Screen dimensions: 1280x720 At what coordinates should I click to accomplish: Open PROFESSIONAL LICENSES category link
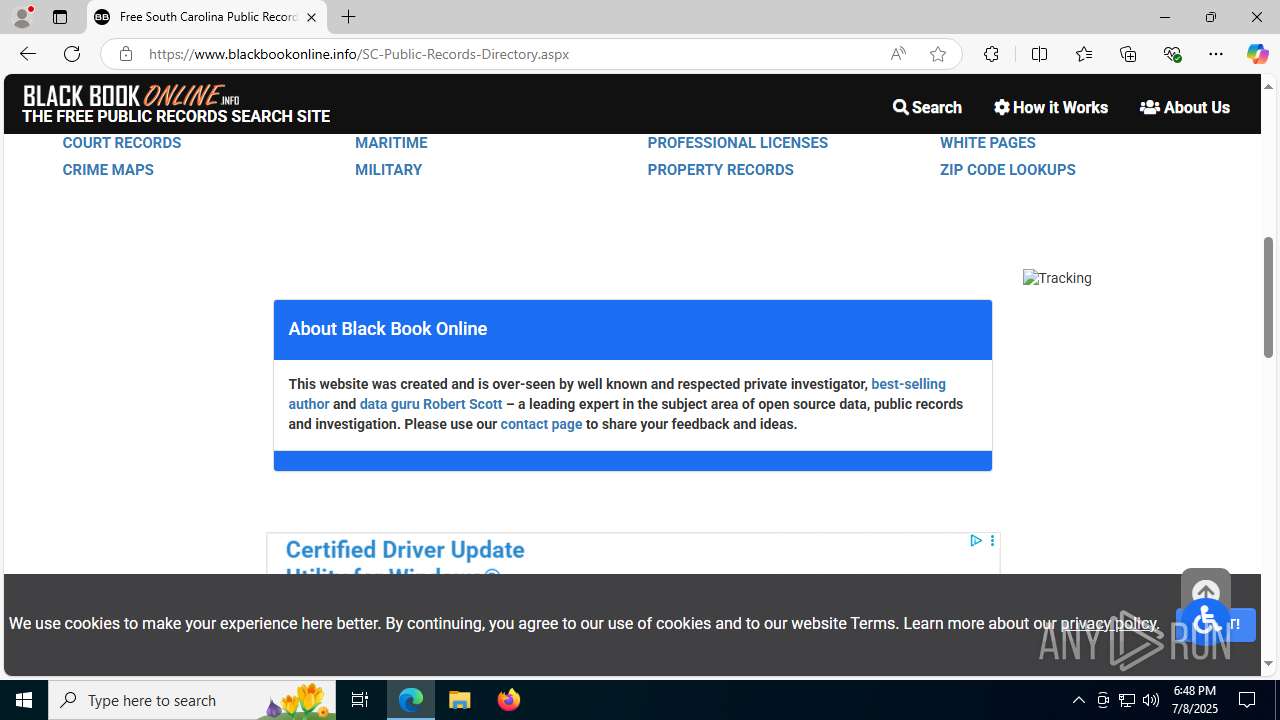pyautogui.click(x=738, y=143)
